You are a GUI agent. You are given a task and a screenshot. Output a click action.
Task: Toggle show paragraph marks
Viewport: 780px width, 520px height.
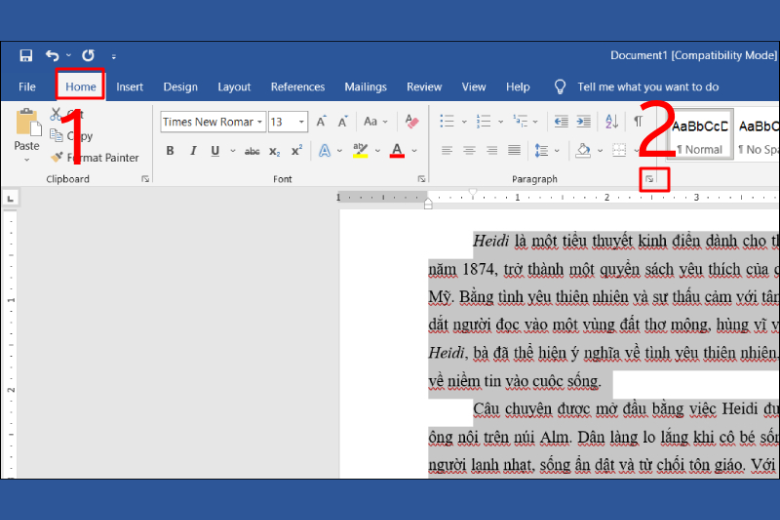[638, 121]
